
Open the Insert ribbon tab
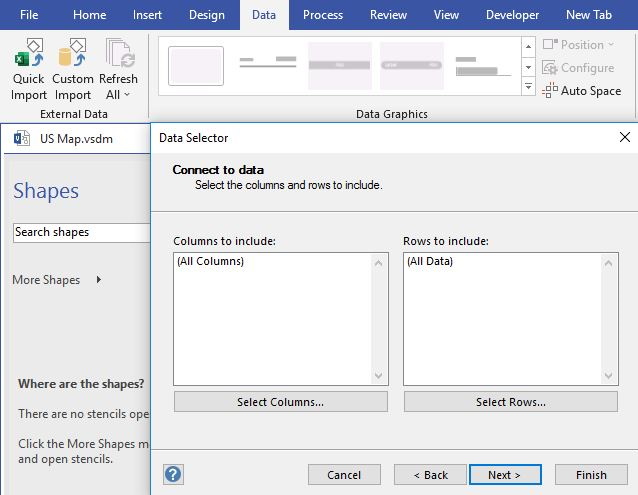click(x=149, y=15)
